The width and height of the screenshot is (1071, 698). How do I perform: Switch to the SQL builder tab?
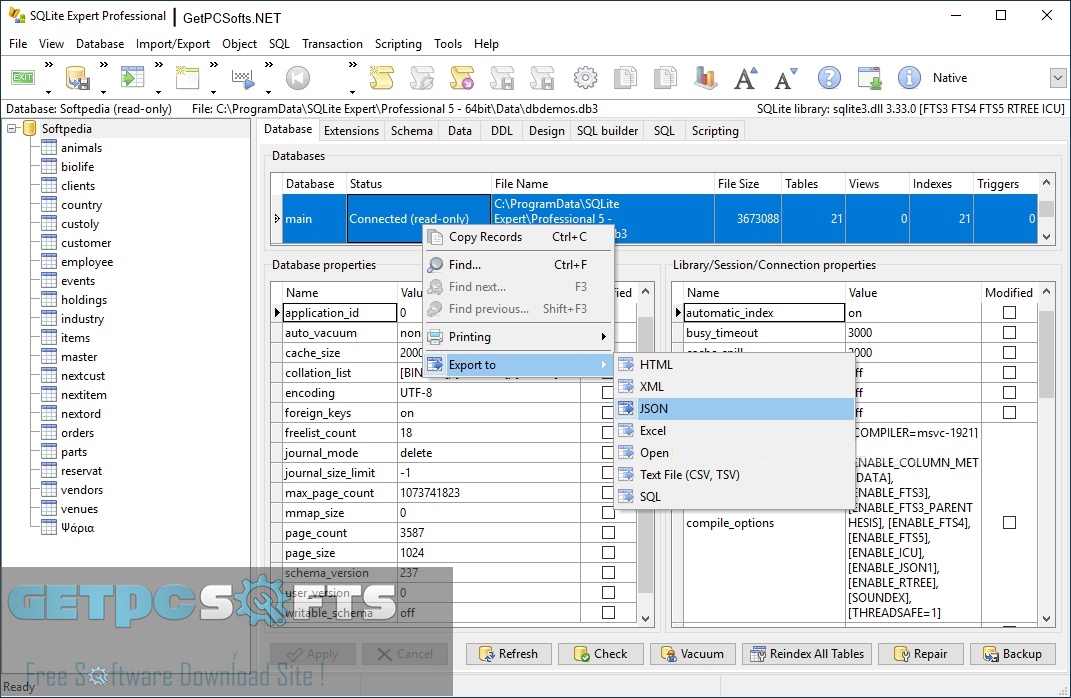(x=607, y=130)
